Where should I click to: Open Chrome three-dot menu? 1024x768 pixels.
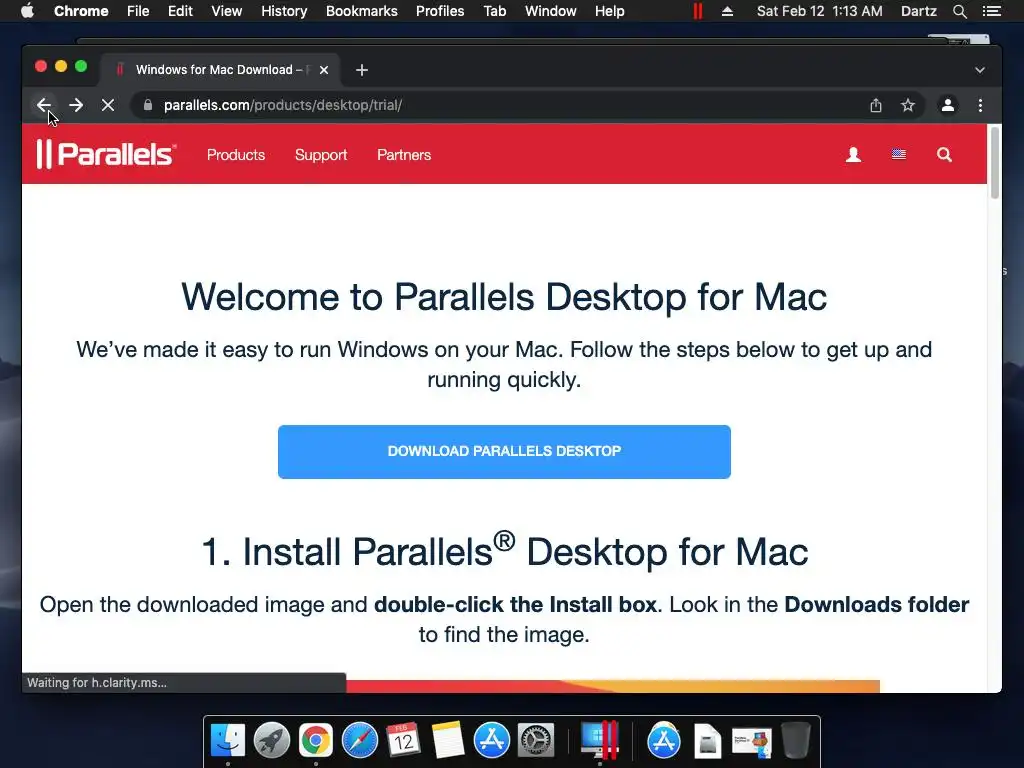[x=980, y=105]
